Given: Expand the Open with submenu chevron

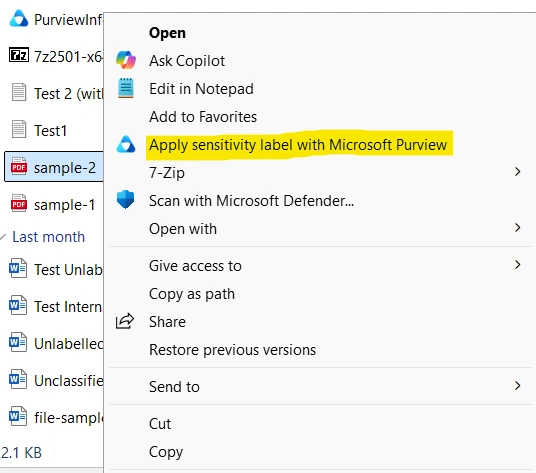Looking at the screenshot, I should tap(518, 228).
